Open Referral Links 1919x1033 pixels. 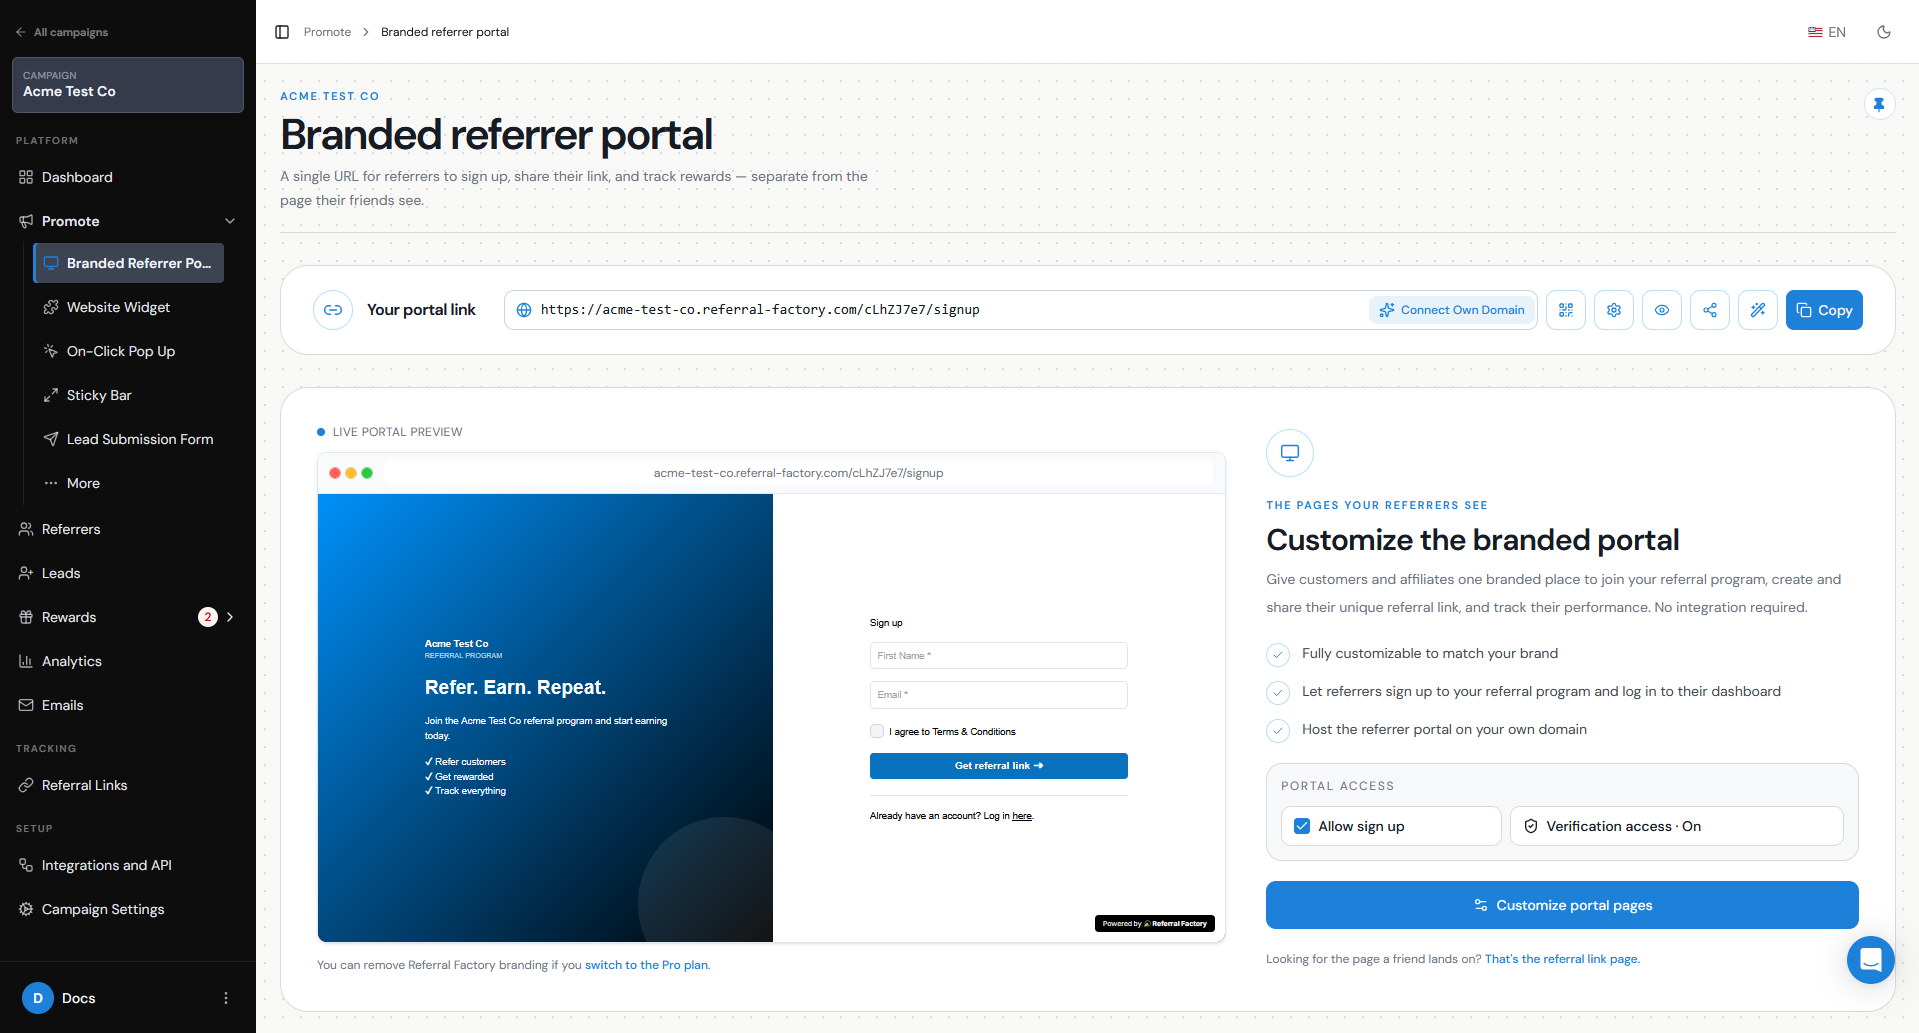pos(128,785)
